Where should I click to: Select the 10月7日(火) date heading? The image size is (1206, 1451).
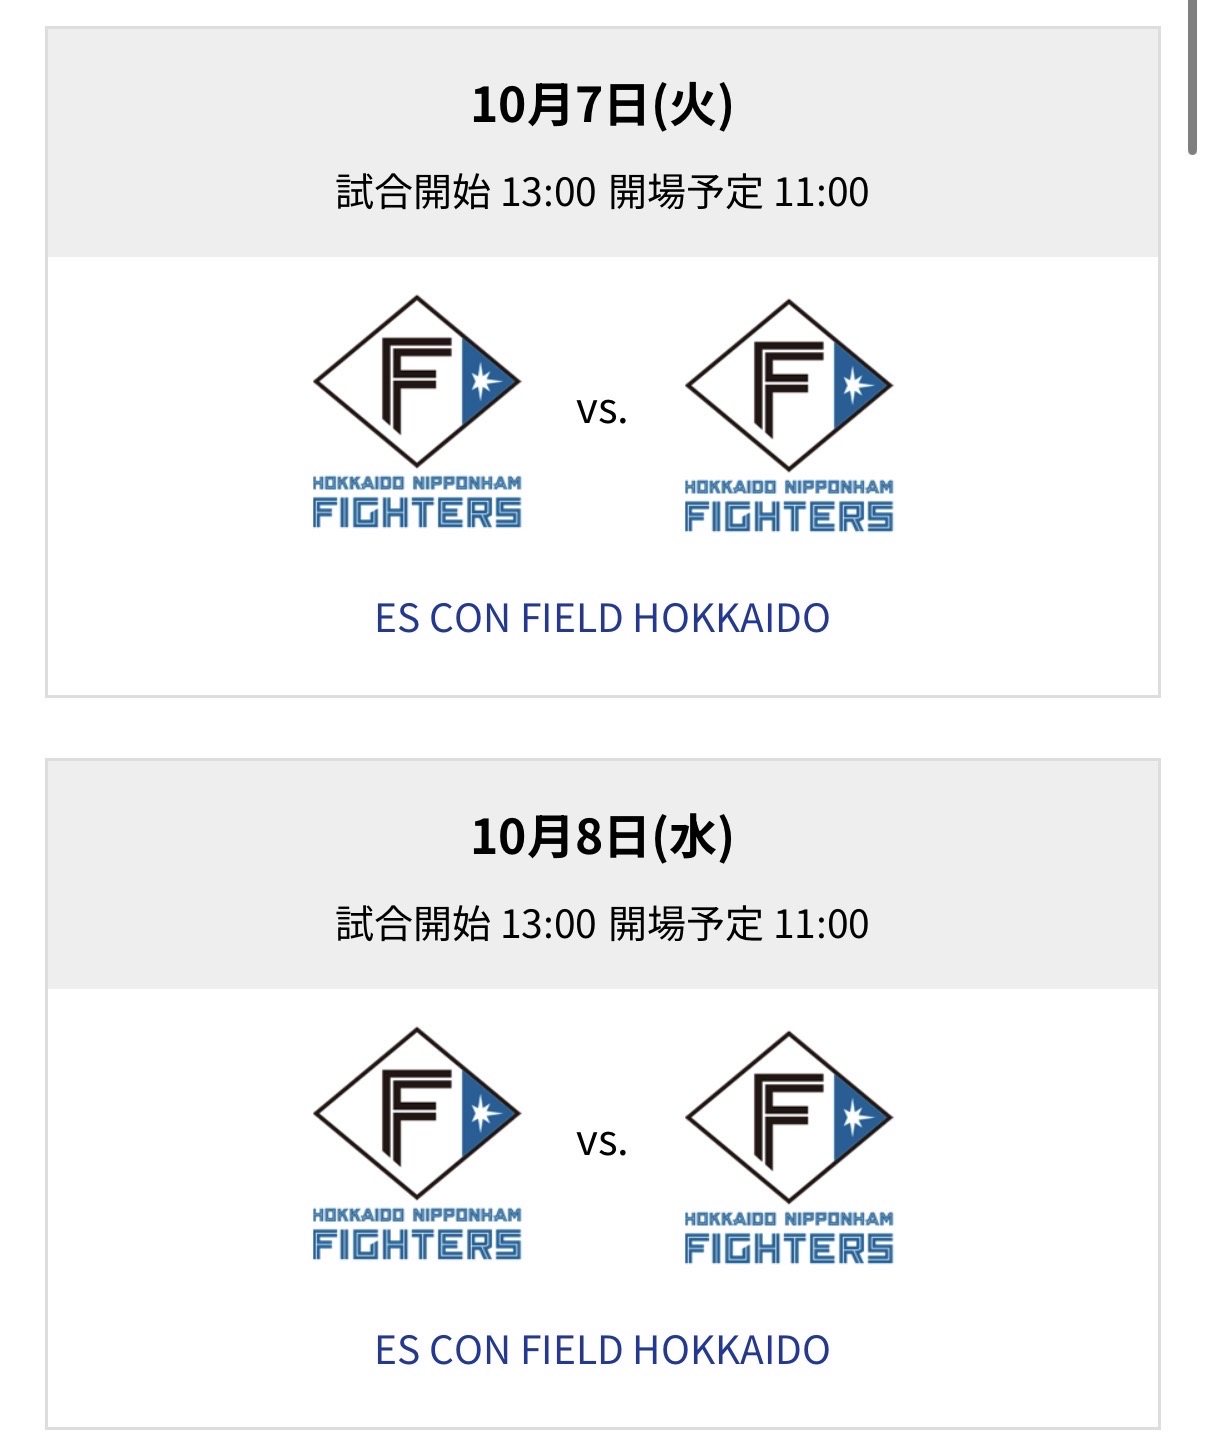coord(602,105)
